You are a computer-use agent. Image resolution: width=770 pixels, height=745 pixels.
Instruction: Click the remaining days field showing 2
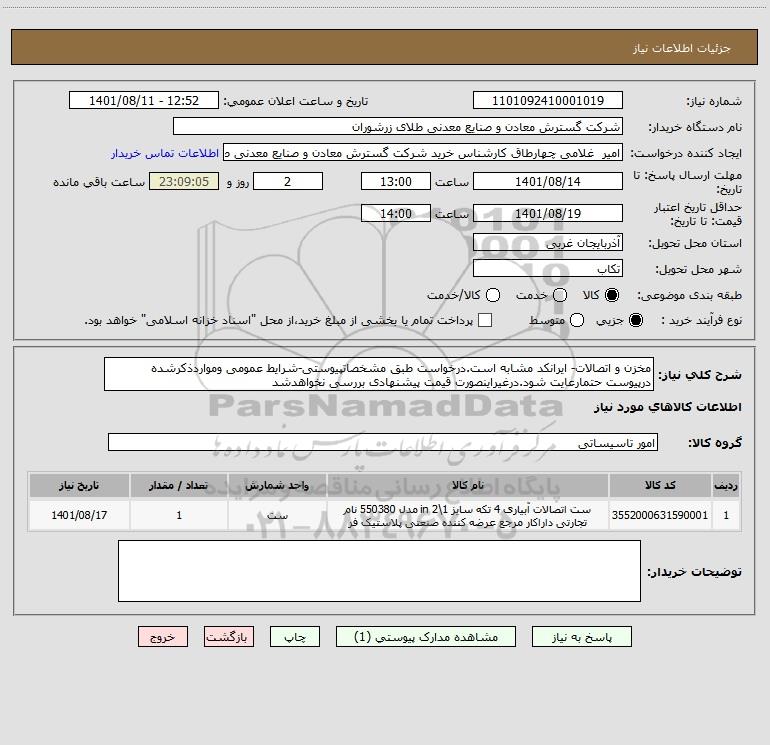288,181
